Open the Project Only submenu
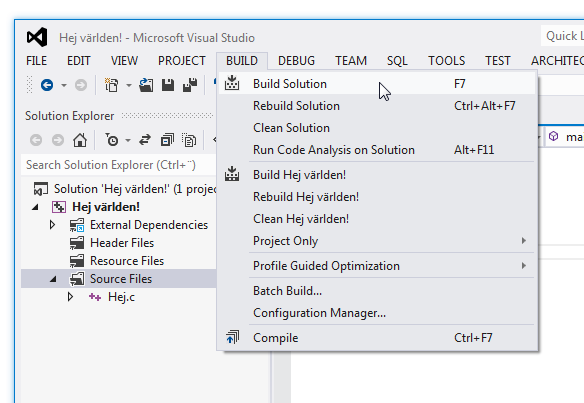Viewport: 584px width, 403px height. tap(376, 241)
